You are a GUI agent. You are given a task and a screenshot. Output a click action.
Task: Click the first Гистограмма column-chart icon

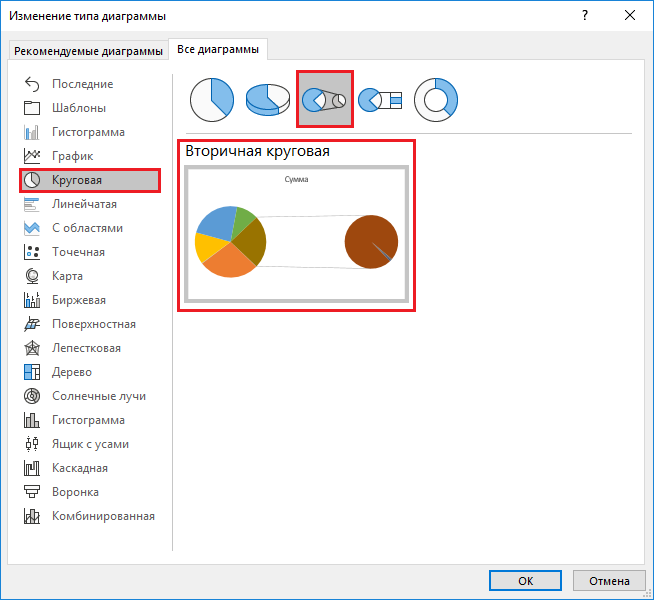32,132
